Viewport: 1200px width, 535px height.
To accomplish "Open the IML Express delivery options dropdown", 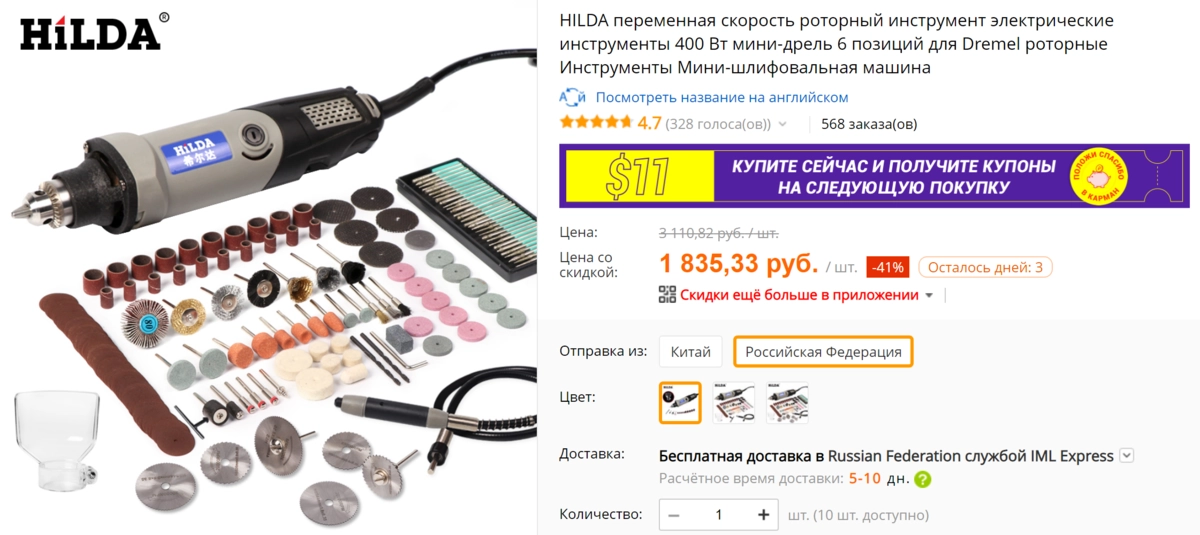I will [1127, 455].
